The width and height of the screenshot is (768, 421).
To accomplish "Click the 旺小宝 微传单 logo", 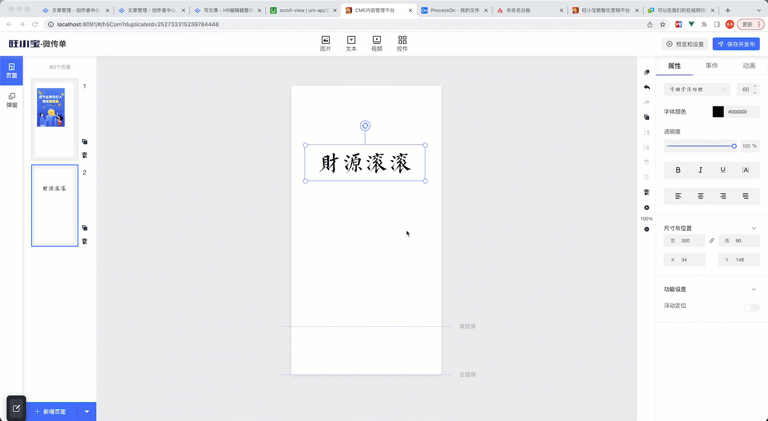I will [x=37, y=44].
